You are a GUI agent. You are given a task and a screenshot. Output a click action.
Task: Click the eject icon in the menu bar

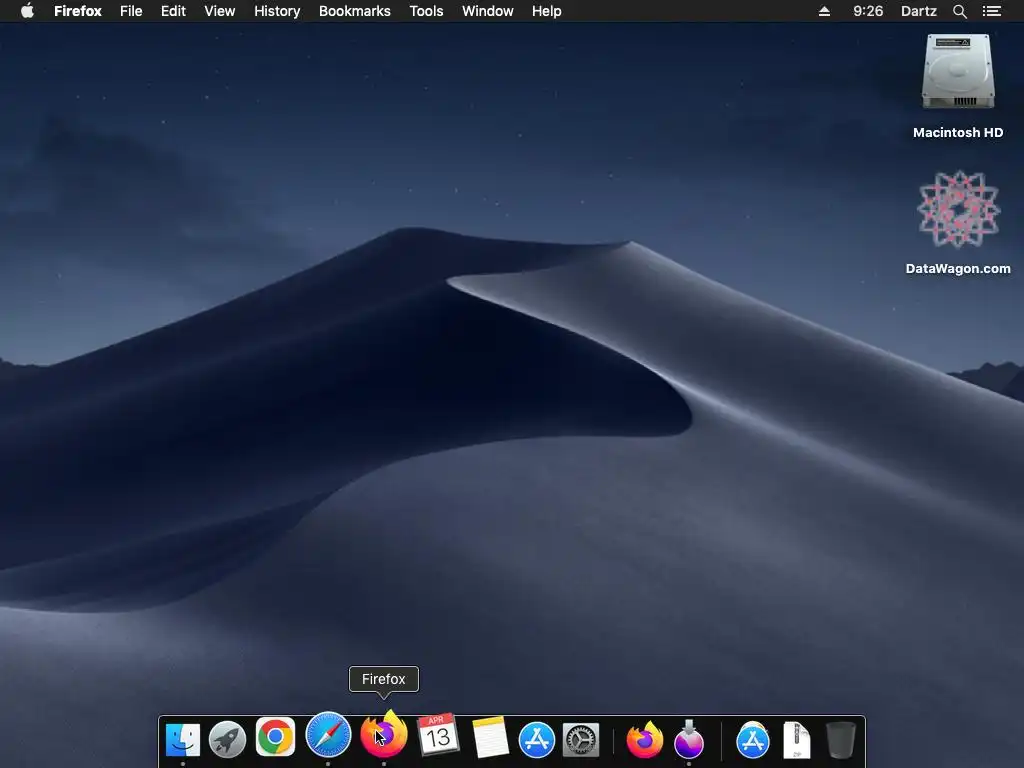(x=824, y=11)
